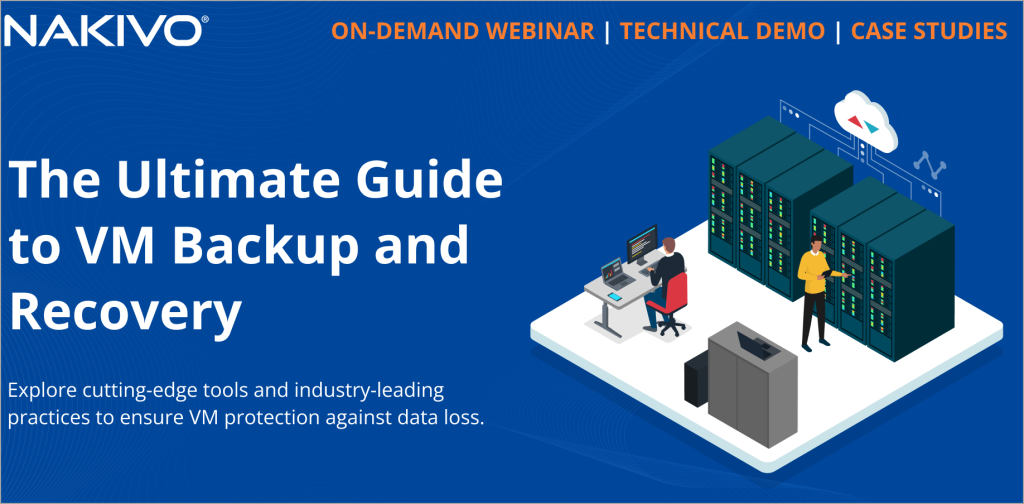Click the 'Explore cutting-edge tools' description text

246,405
